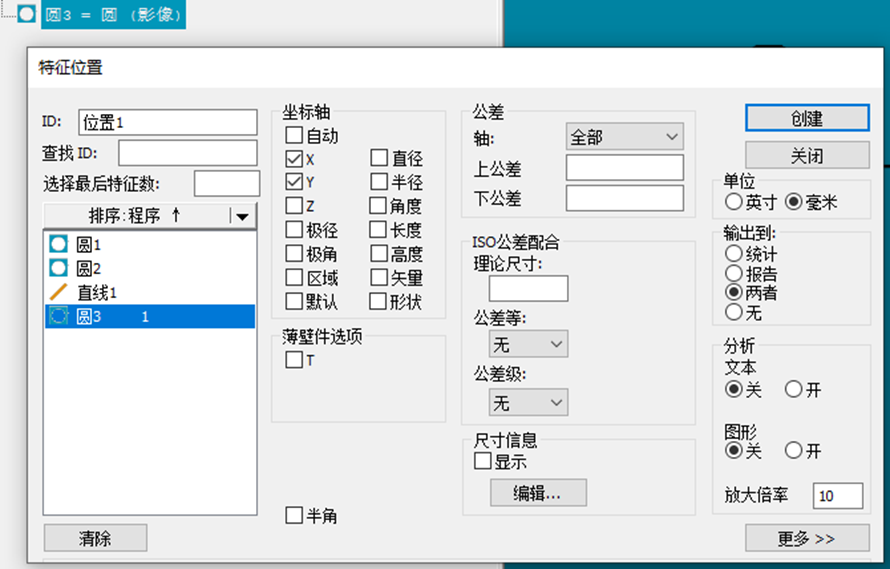The height and width of the screenshot is (569, 890).
Task: Expand the 公差等 dropdown
Action: click(x=528, y=344)
